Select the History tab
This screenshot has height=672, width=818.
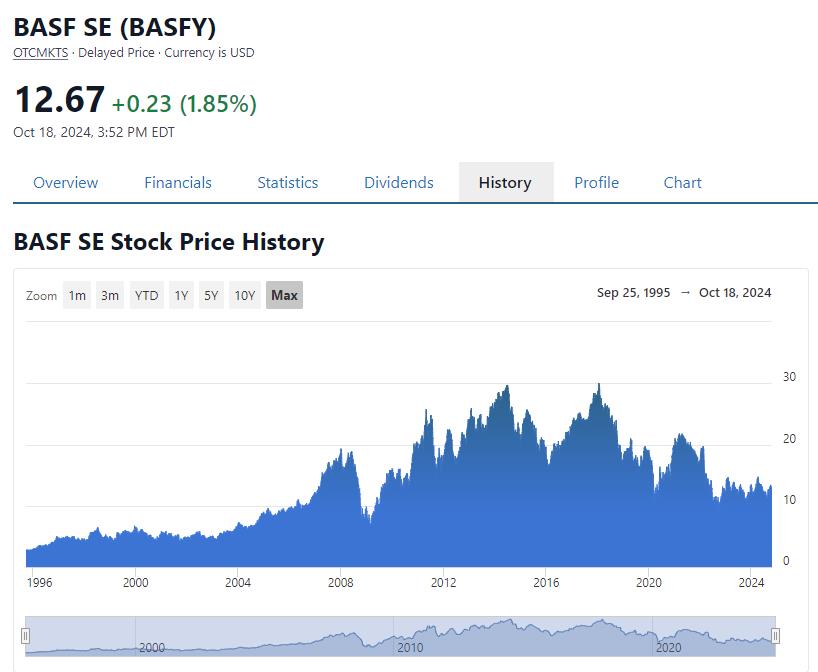click(505, 182)
